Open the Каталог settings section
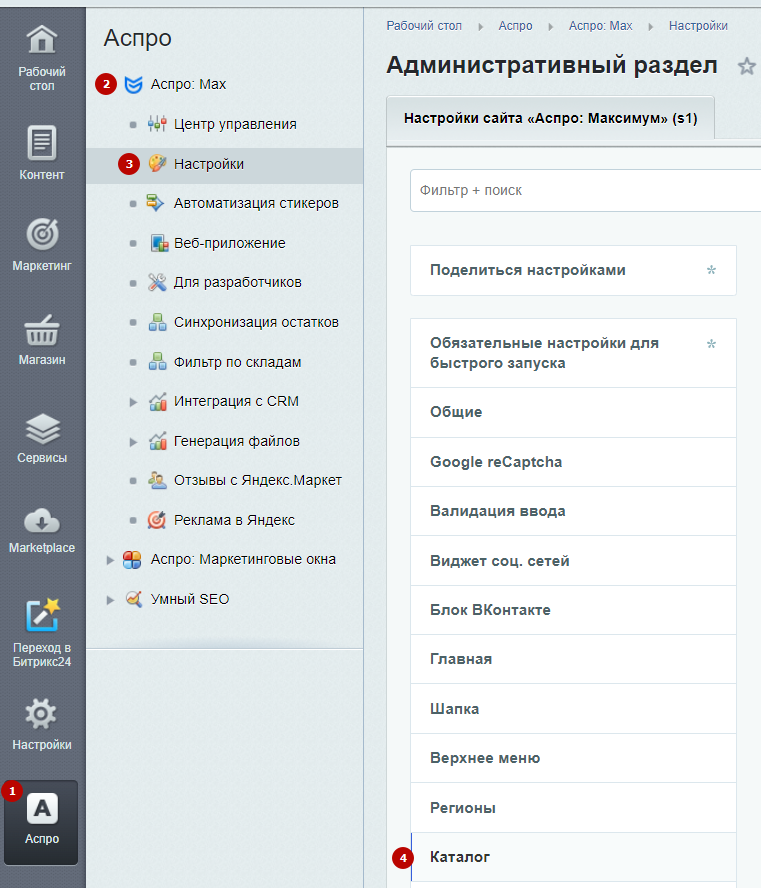This screenshot has width=761, height=888. pyautogui.click(x=573, y=857)
